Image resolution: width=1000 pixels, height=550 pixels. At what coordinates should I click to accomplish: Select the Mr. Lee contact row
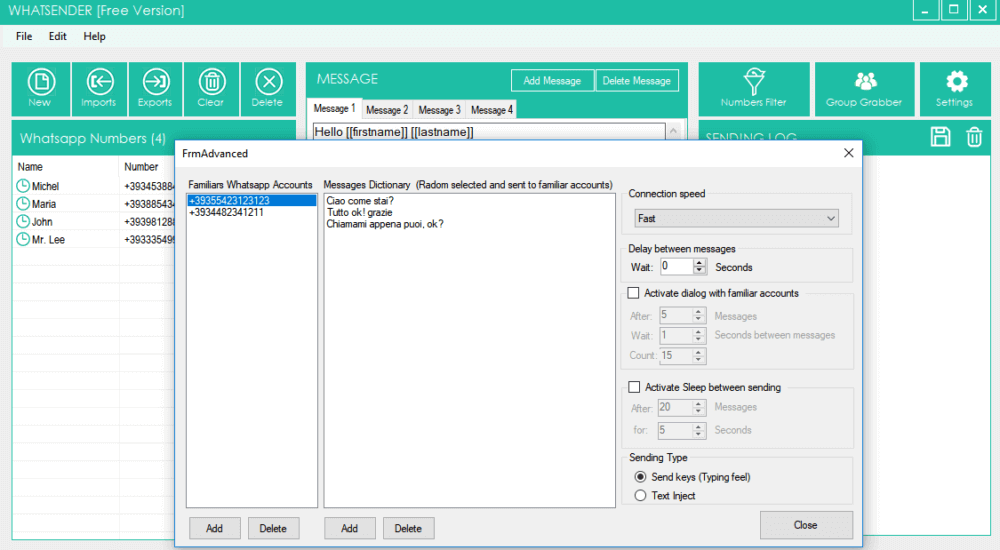tap(96, 240)
